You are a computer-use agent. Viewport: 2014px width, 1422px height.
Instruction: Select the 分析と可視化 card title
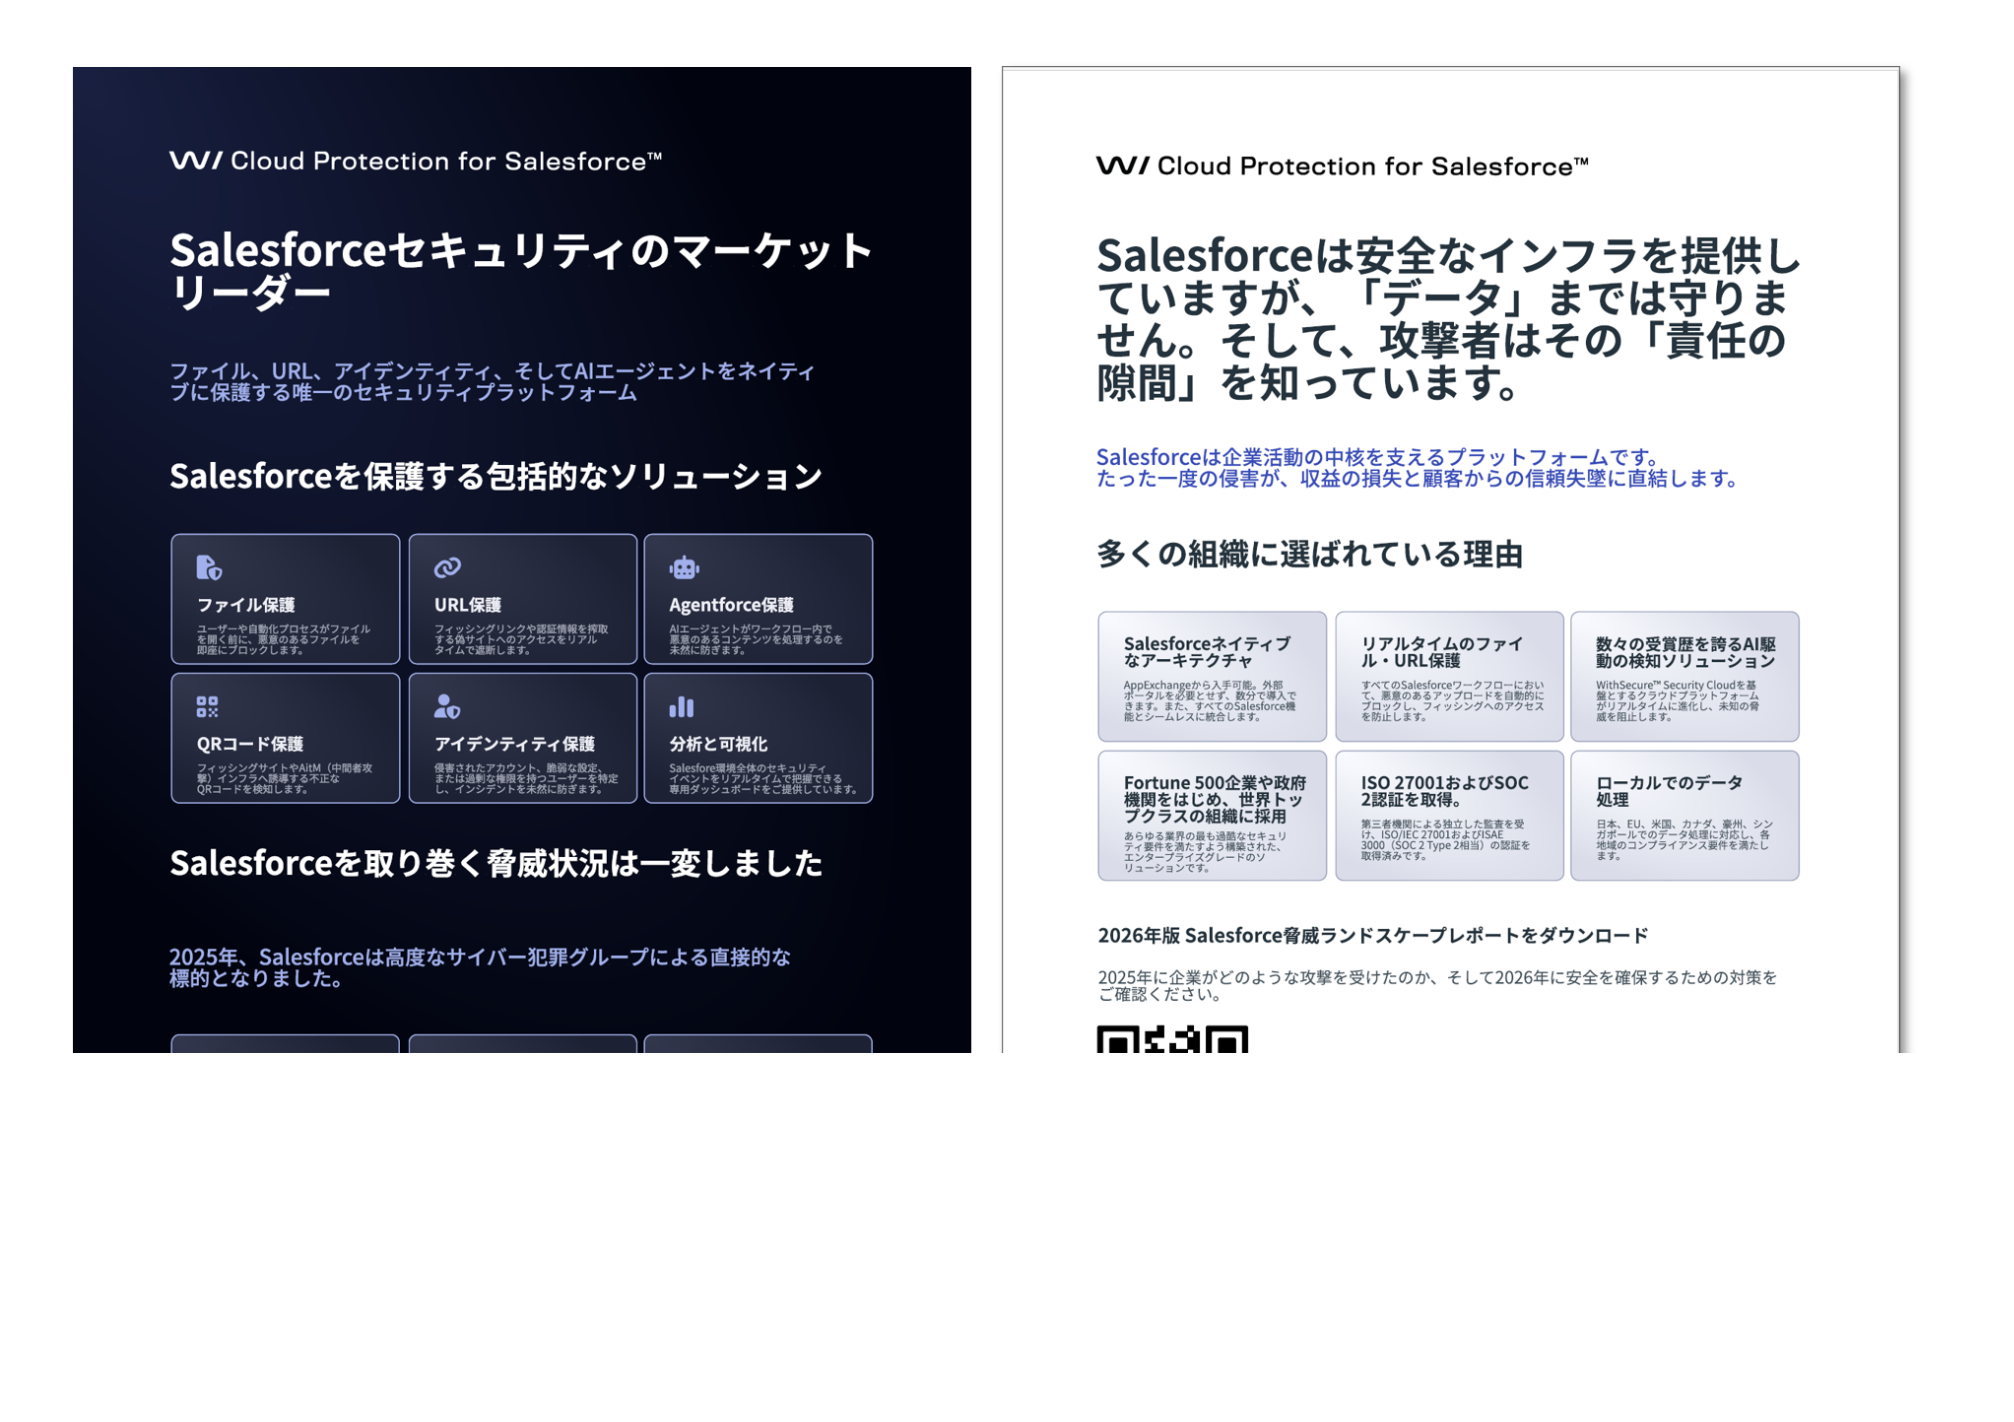pos(718,744)
